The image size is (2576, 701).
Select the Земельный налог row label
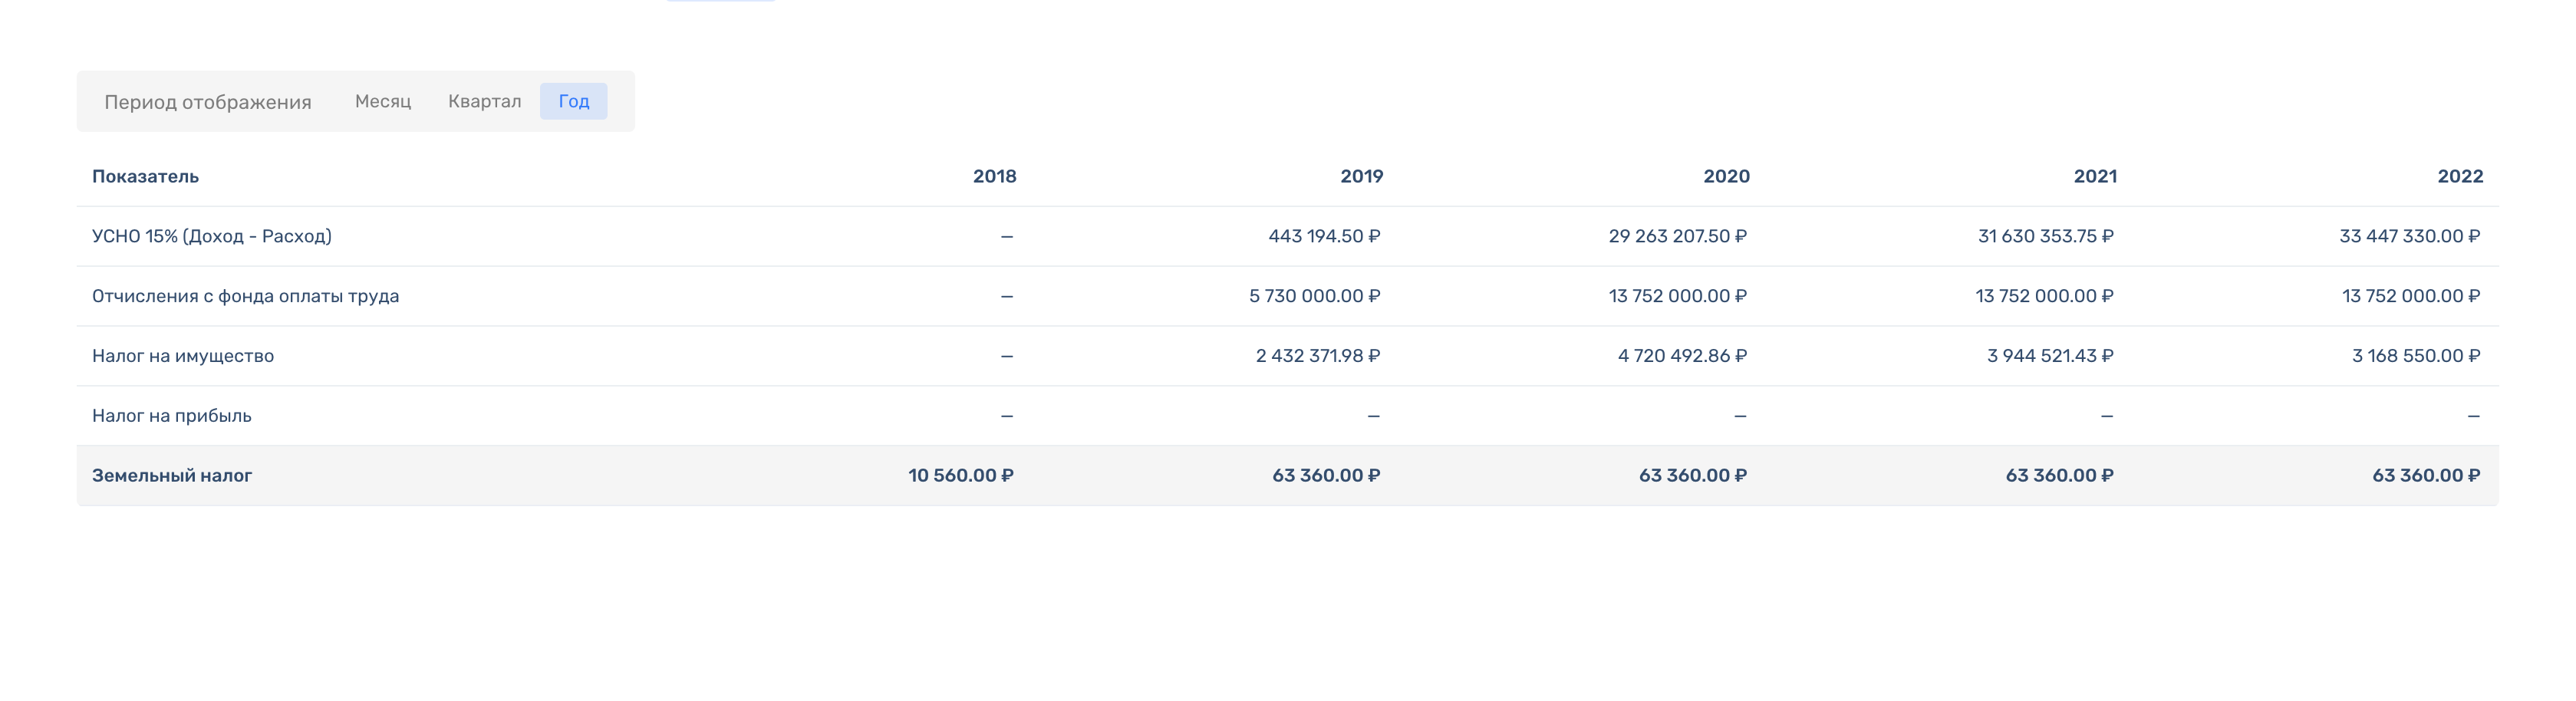(172, 476)
